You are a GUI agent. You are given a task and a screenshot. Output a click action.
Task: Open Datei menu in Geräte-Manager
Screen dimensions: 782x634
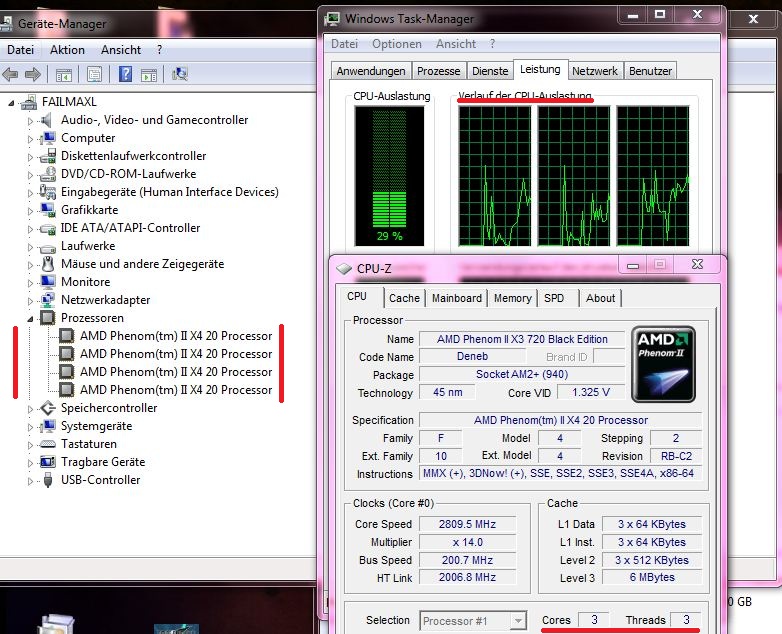pos(20,50)
